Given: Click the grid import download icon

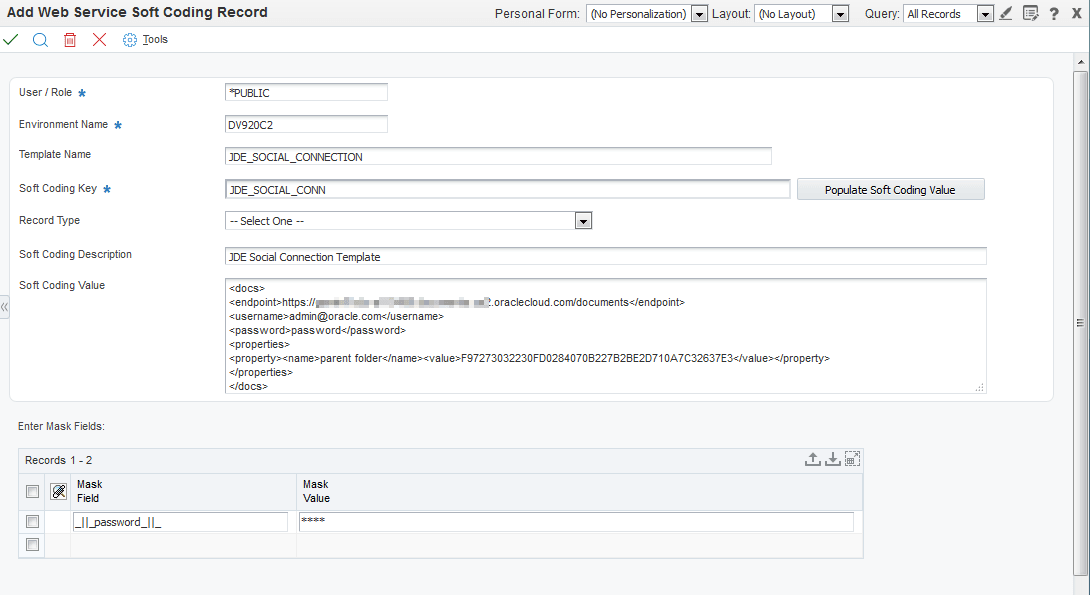Looking at the screenshot, I should 832,459.
